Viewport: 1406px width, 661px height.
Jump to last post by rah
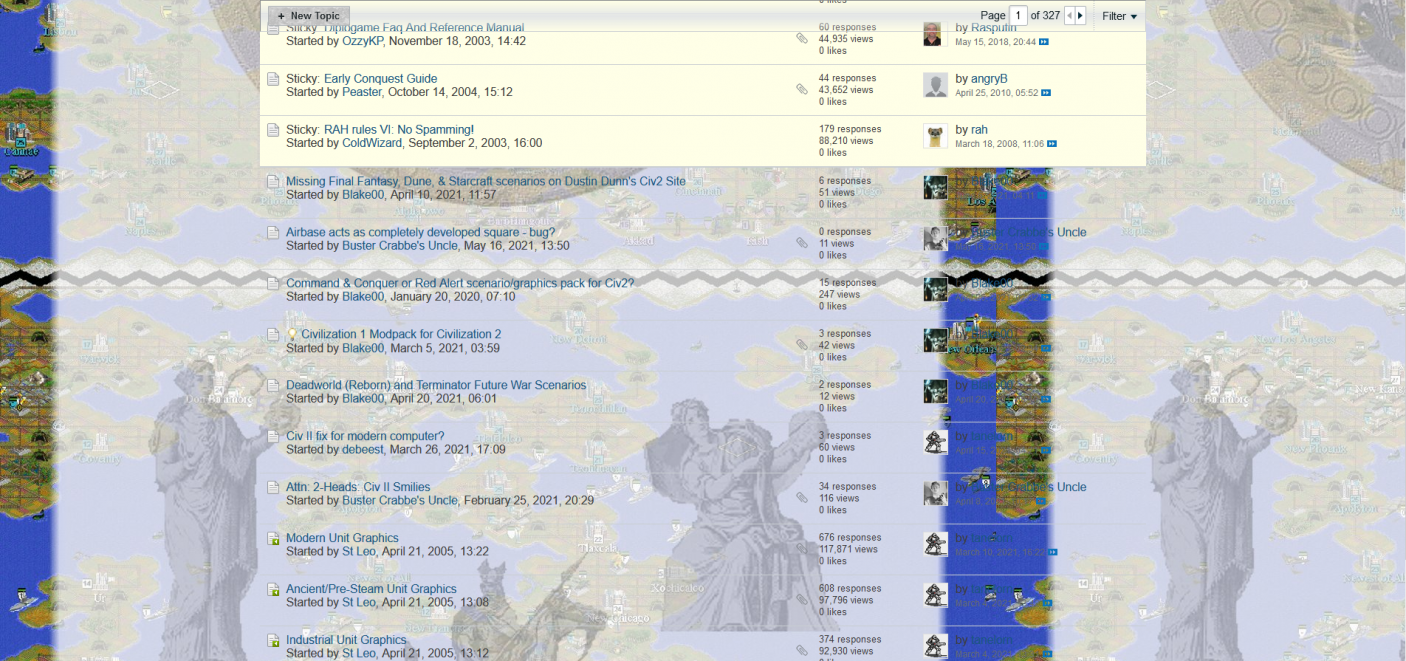click(x=1052, y=144)
